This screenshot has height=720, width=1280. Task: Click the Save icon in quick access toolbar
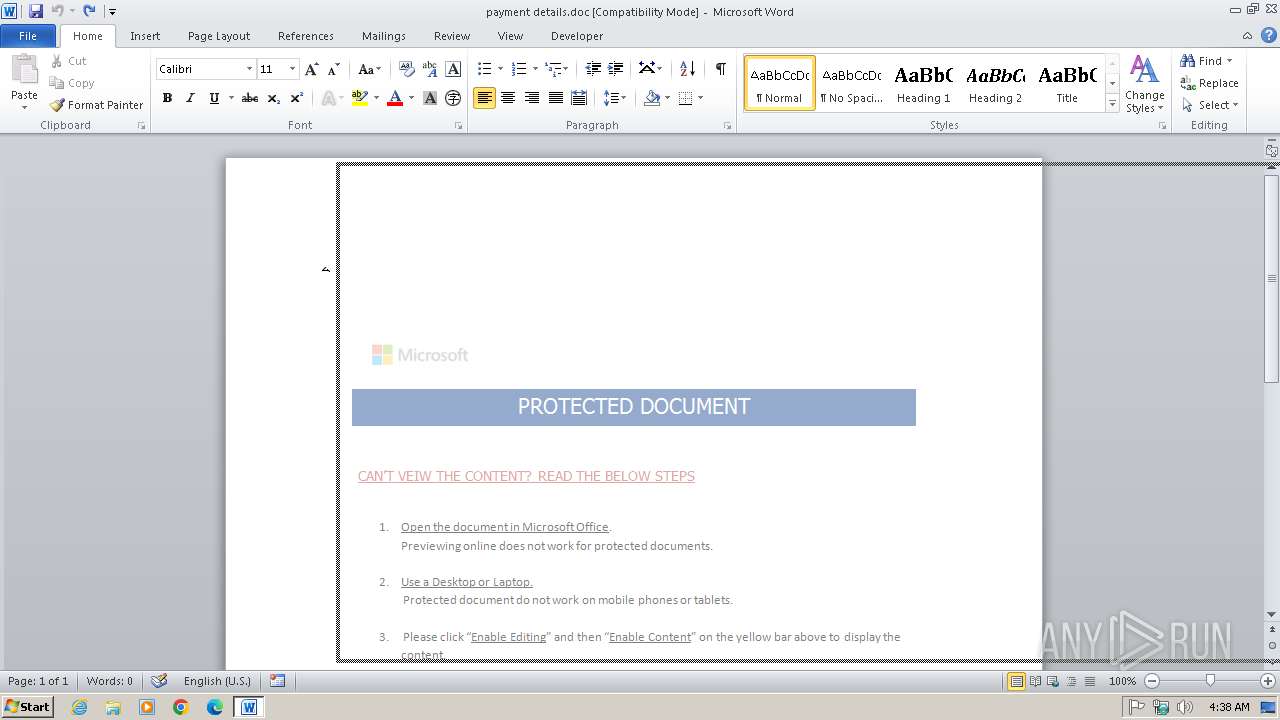pyautogui.click(x=36, y=11)
